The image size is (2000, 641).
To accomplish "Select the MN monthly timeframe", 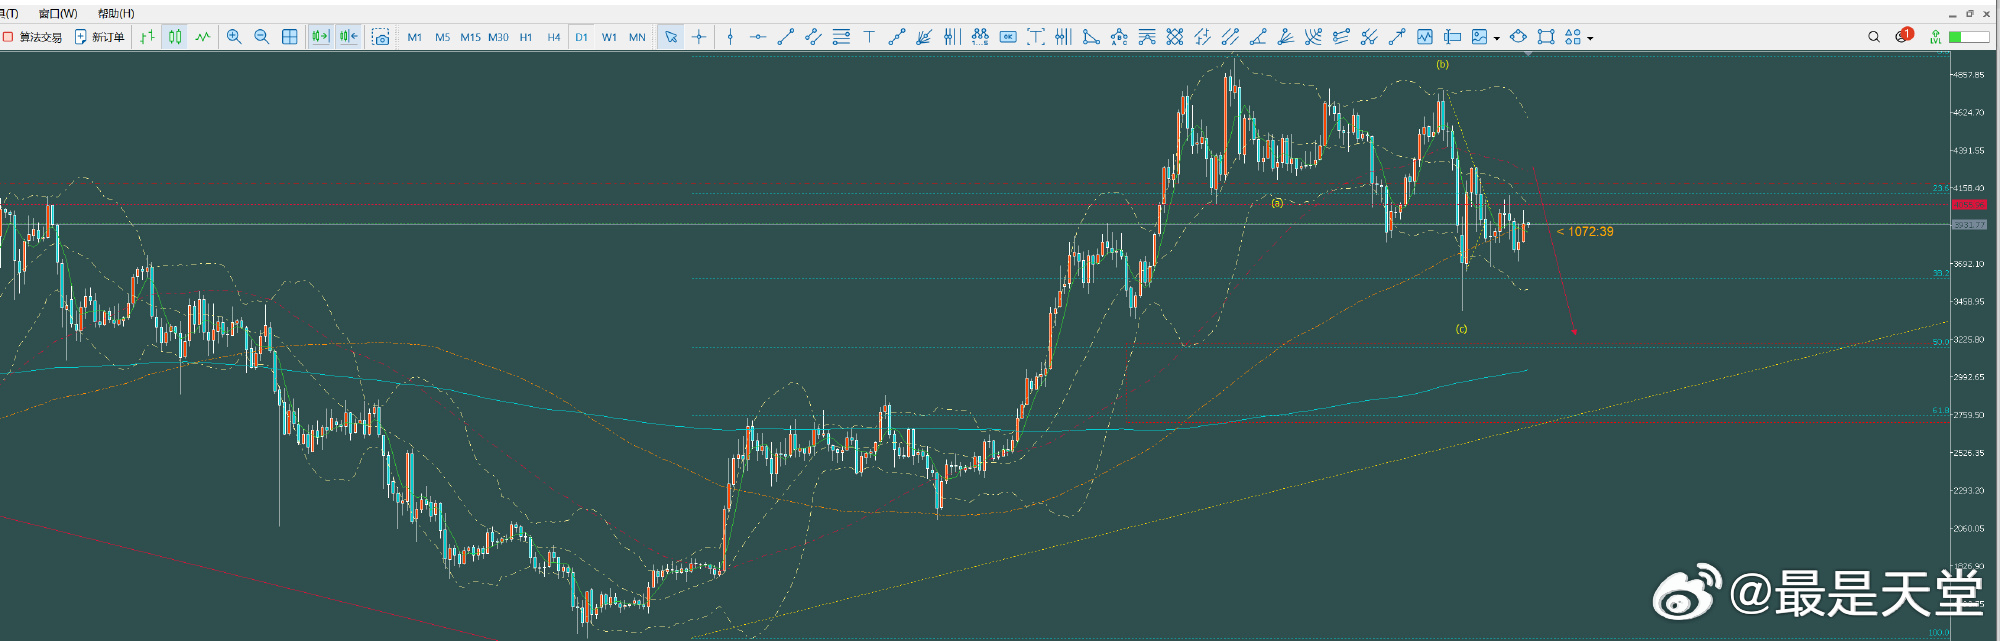I will [637, 37].
